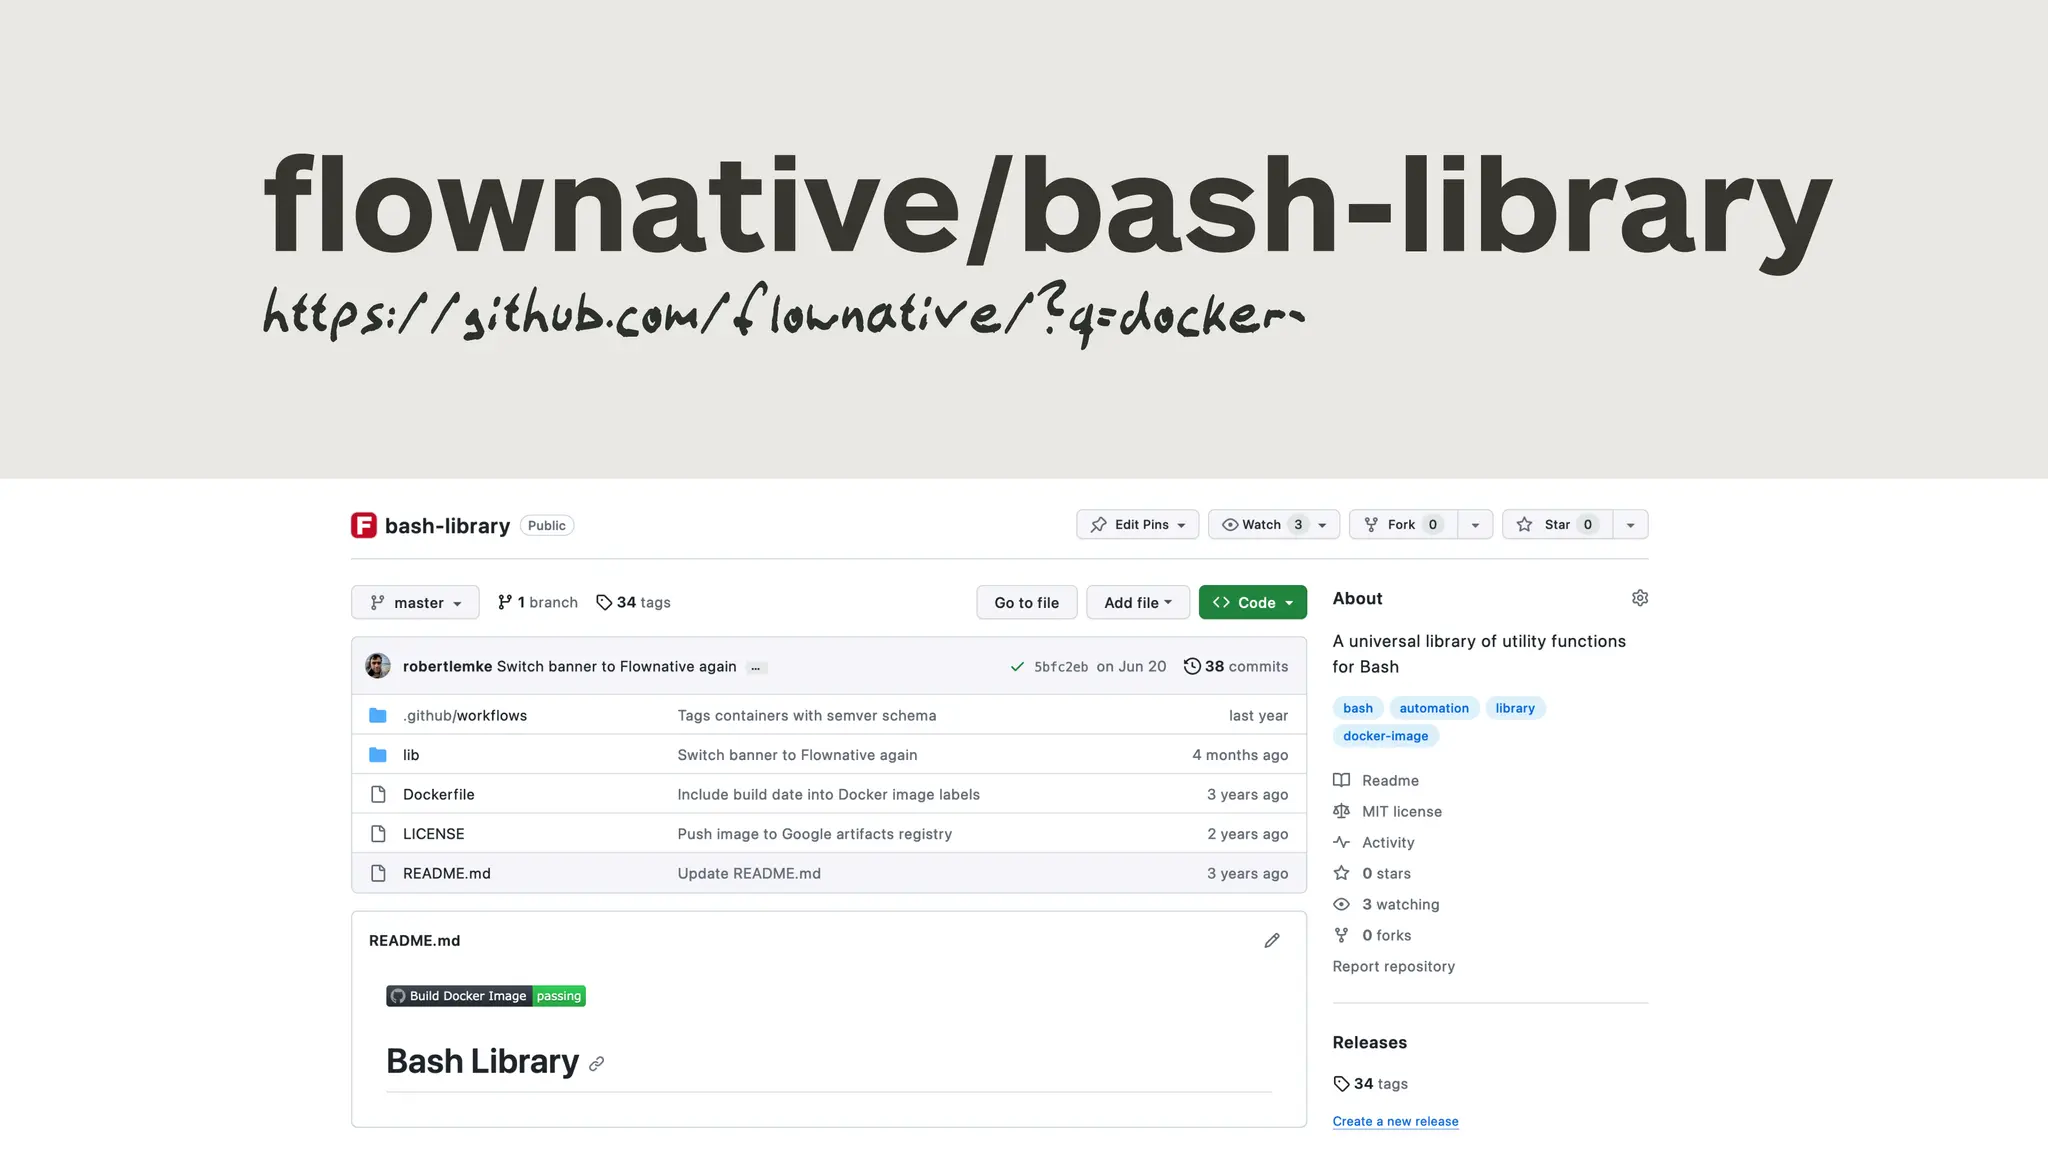Click robertlemke's avatar picture
The width and height of the screenshot is (2048, 1152).
coord(378,666)
